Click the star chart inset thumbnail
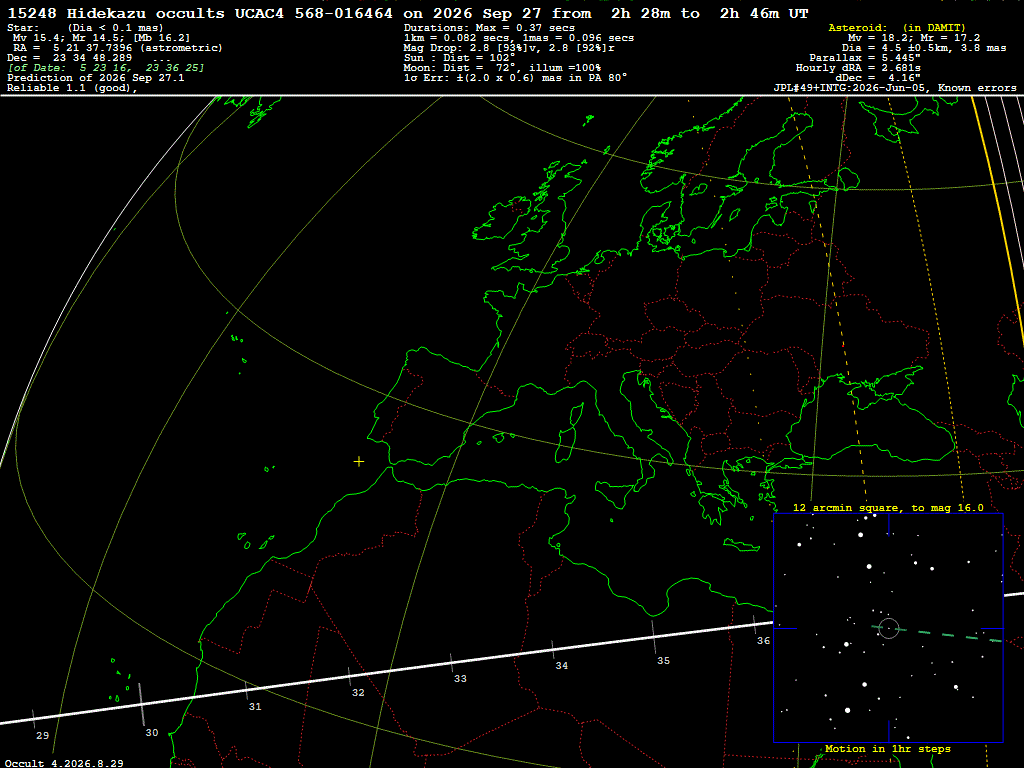The height and width of the screenshot is (768, 1024). pos(888,628)
